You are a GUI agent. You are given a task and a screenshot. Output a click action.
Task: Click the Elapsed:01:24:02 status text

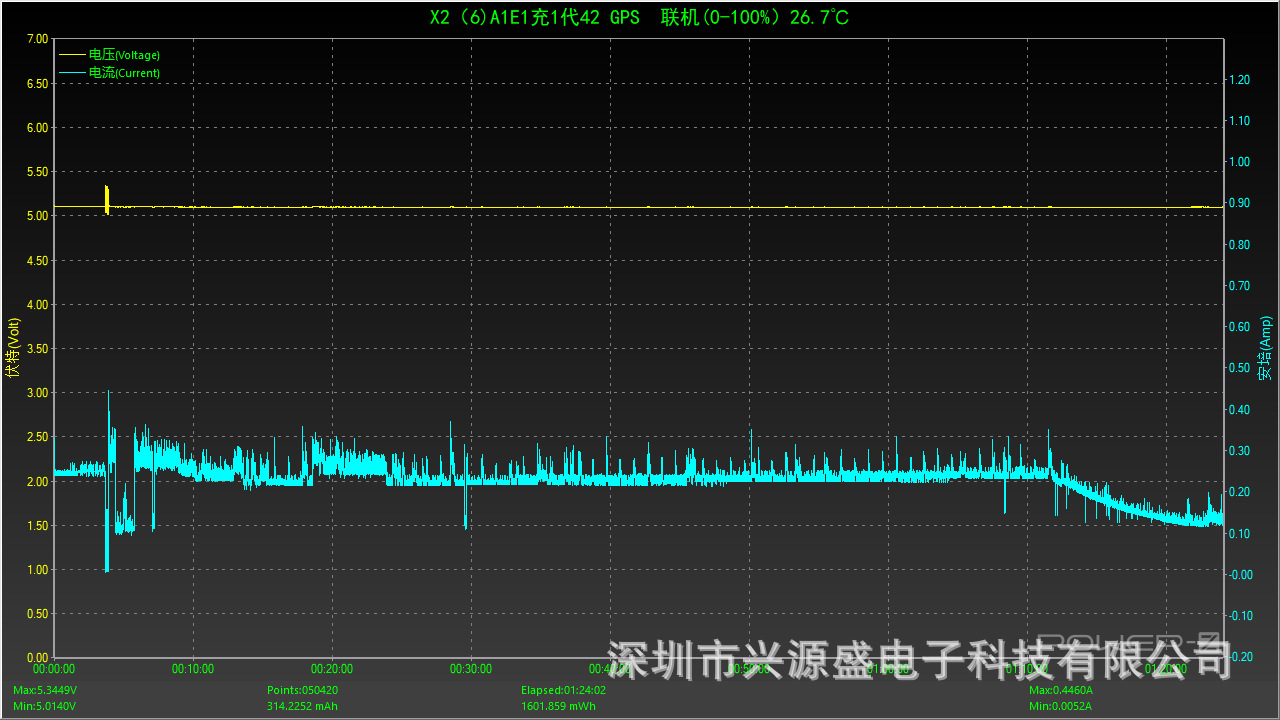[562, 690]
